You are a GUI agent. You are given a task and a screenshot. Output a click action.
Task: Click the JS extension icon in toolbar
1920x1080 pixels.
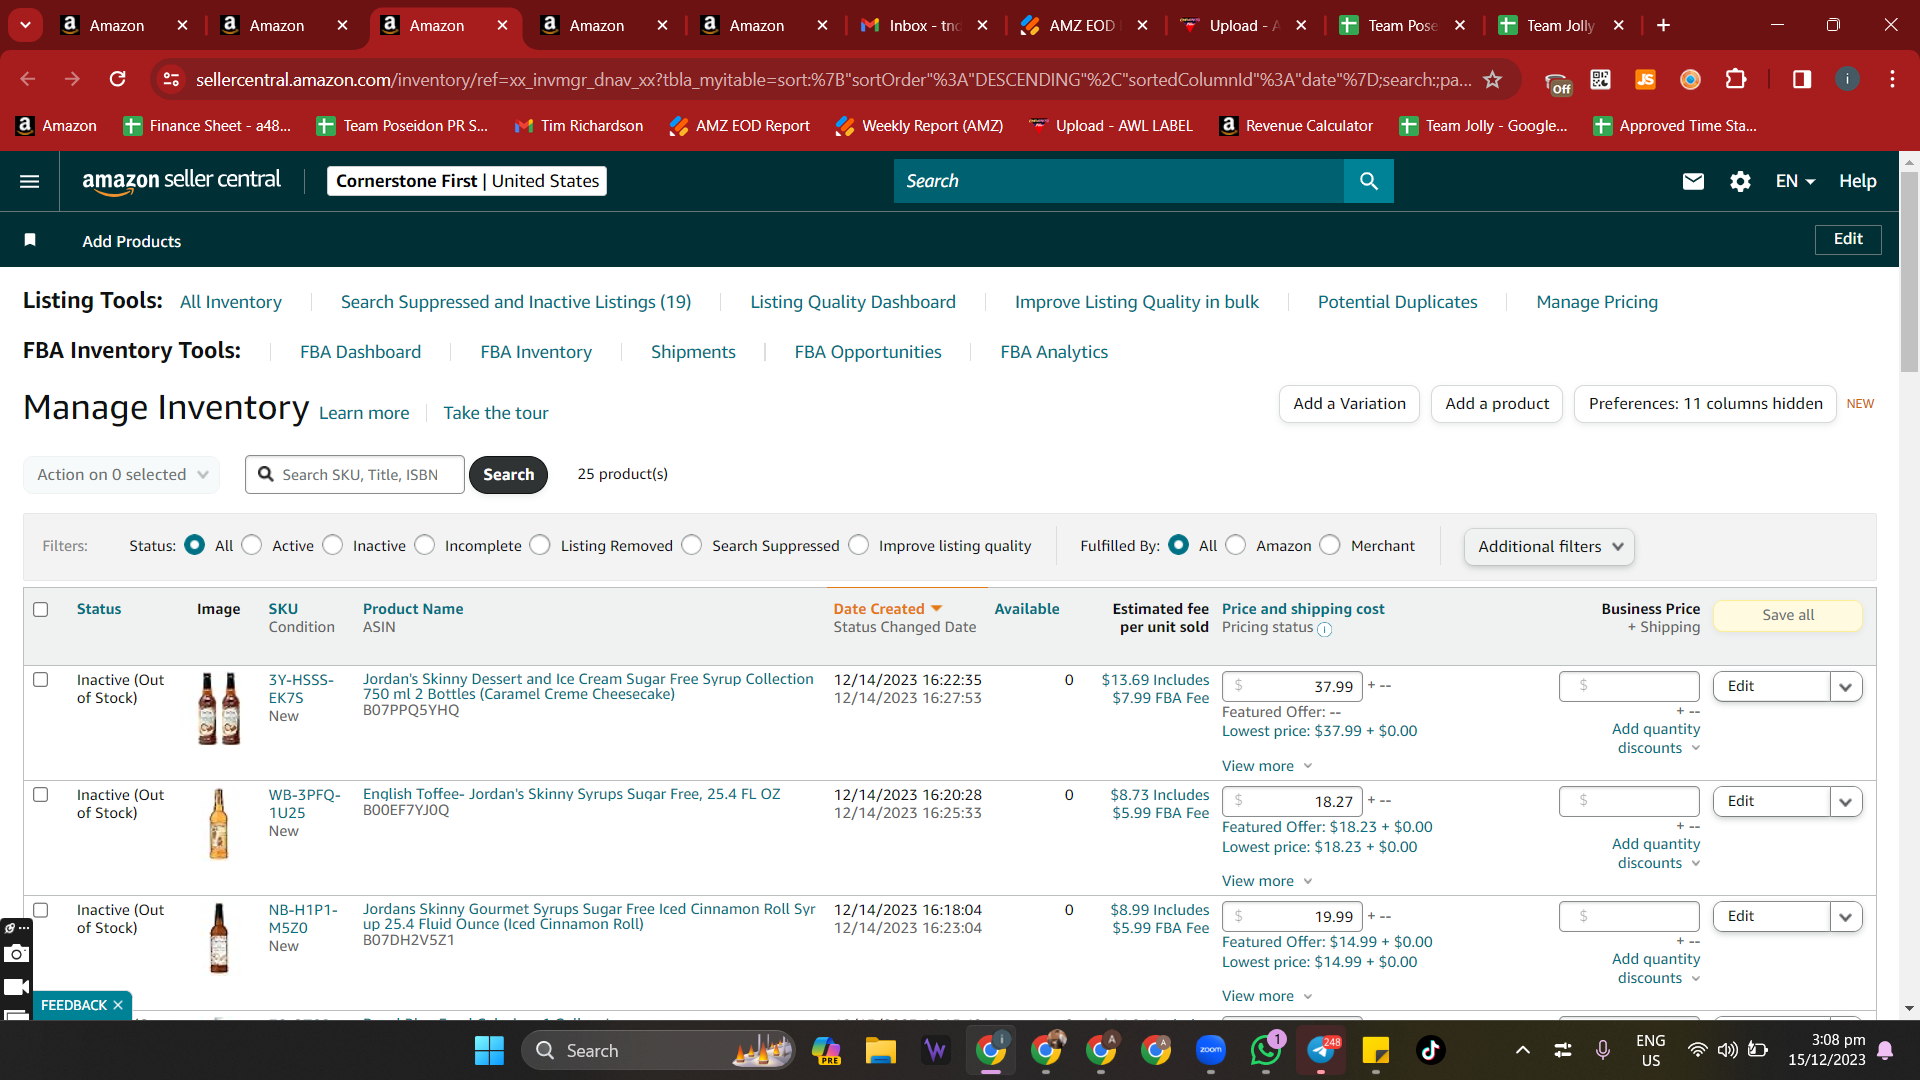click(x=1645, y=79)
